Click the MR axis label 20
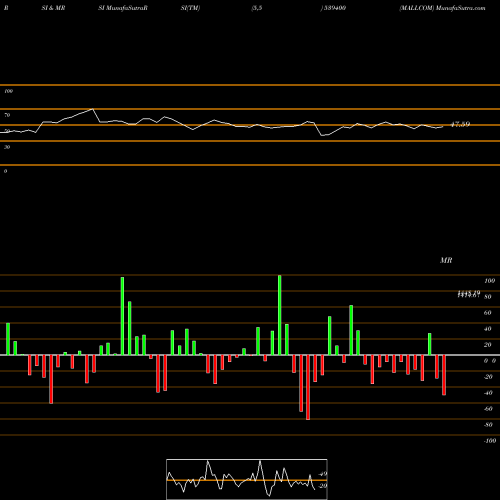 click(x=487, y=345)
